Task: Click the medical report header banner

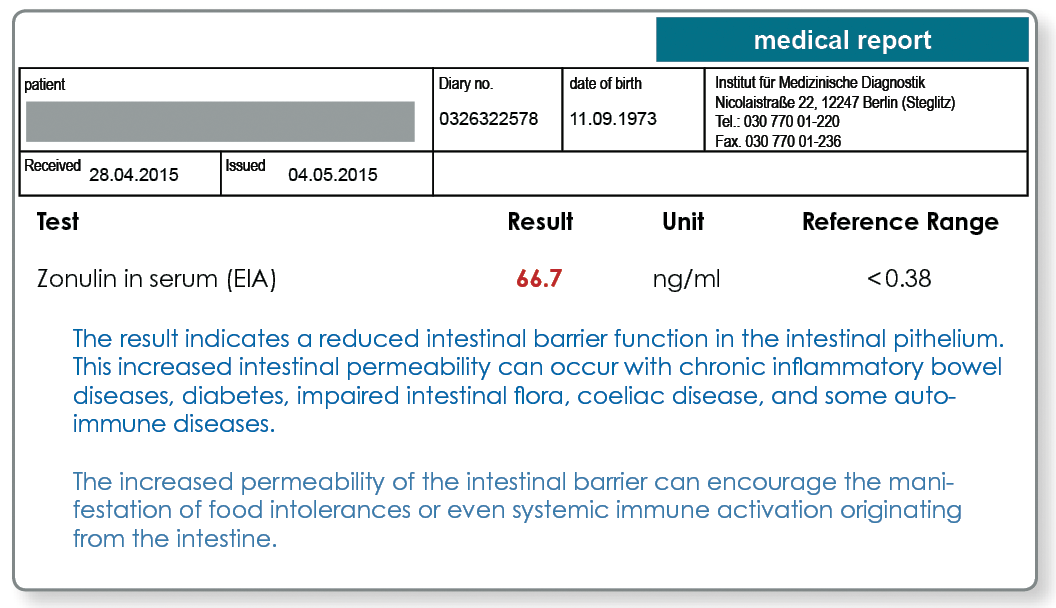Action: (x=842, y=40)
